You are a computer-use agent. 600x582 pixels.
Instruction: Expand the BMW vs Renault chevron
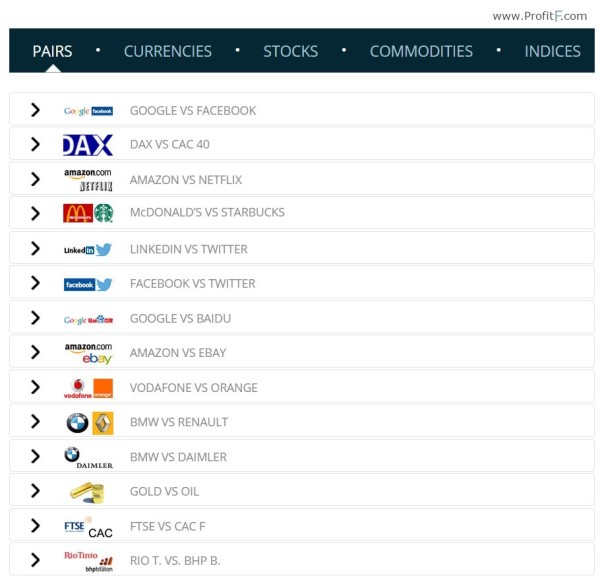coord(35,421)
